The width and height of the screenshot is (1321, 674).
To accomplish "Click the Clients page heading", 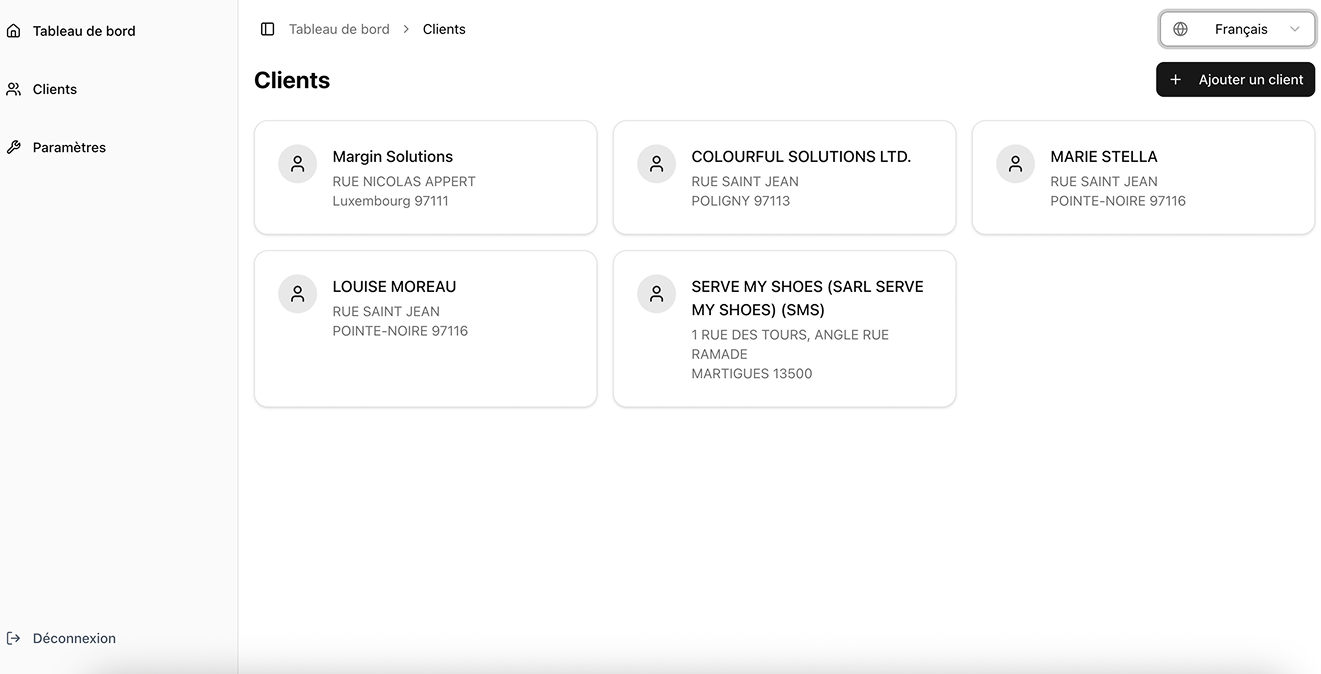I will click(292, 80).
